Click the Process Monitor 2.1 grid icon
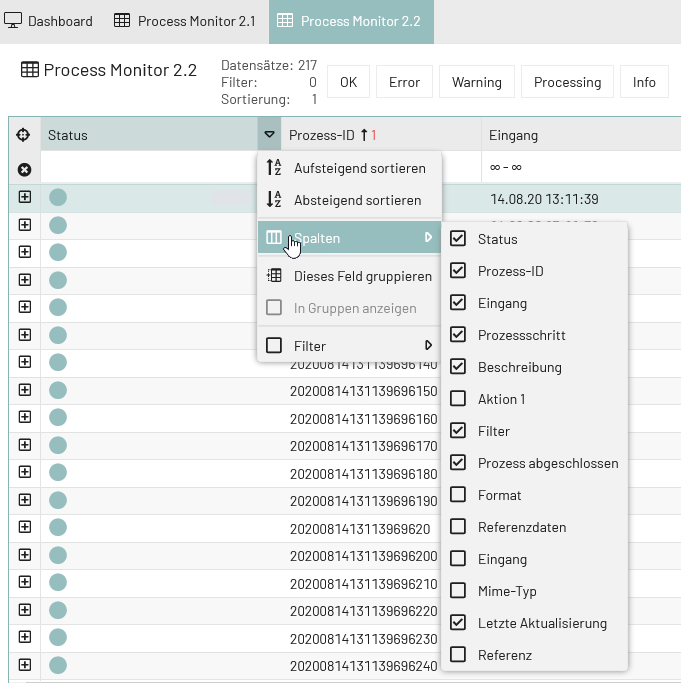Viewport: 681px width, 683px height. (122, 20)
